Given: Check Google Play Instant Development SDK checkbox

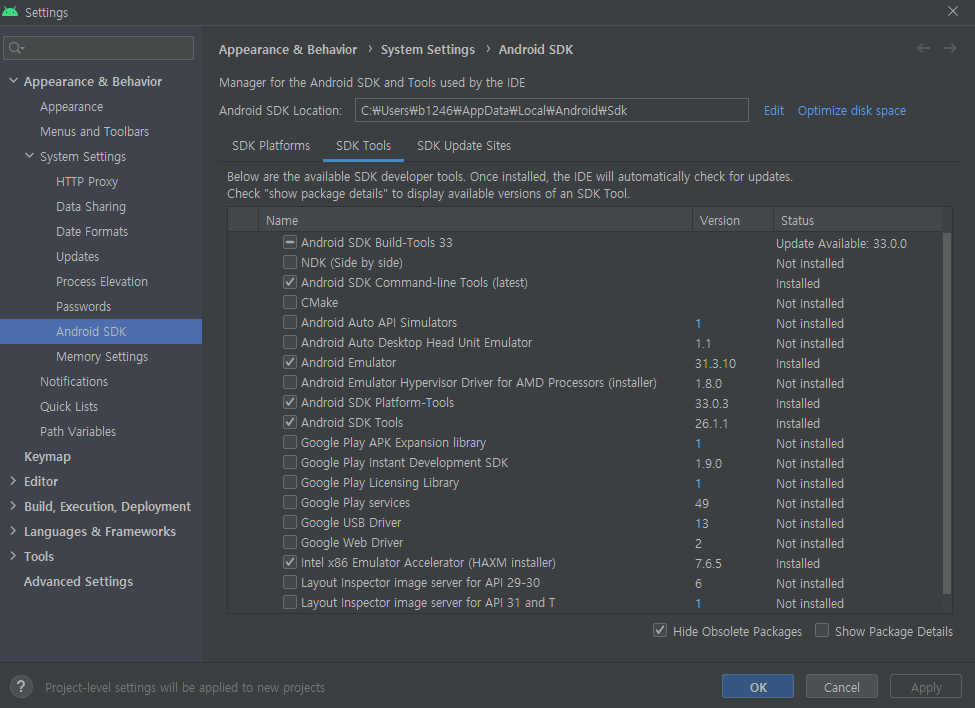Looking at the screenshot, I should [290, 462].
